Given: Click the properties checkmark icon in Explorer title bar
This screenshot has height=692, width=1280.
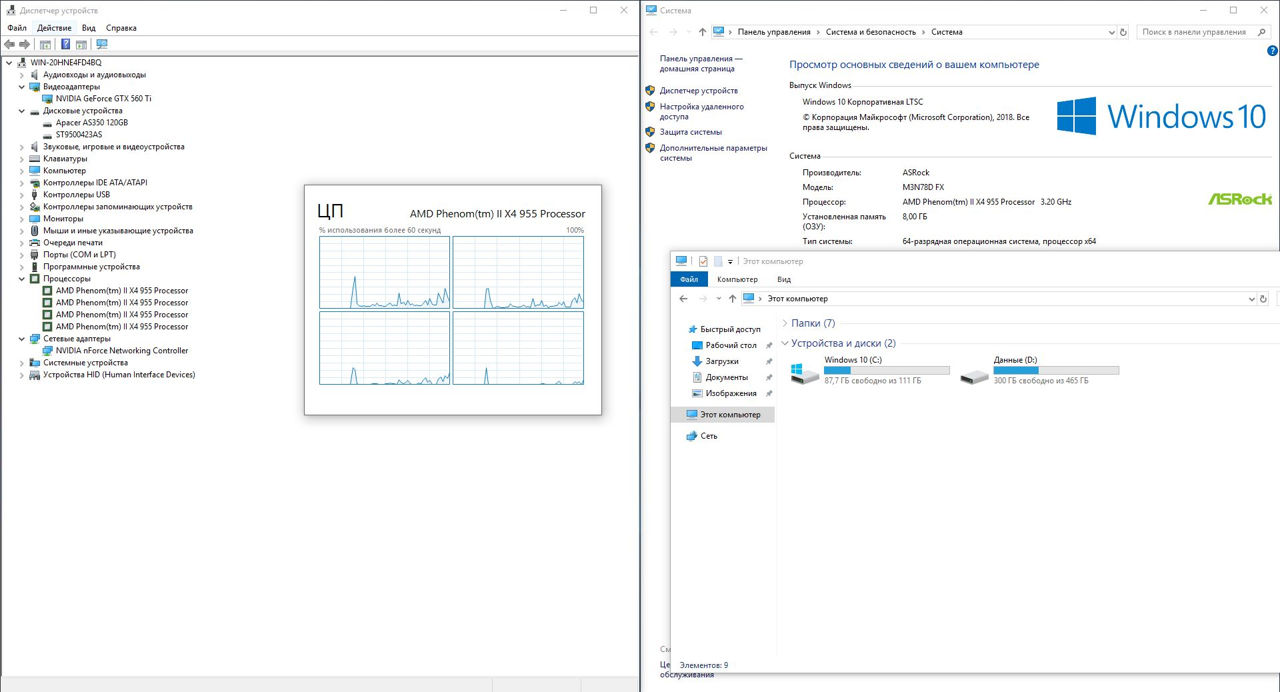Looking at the screenshot, I should click(703, 261).
